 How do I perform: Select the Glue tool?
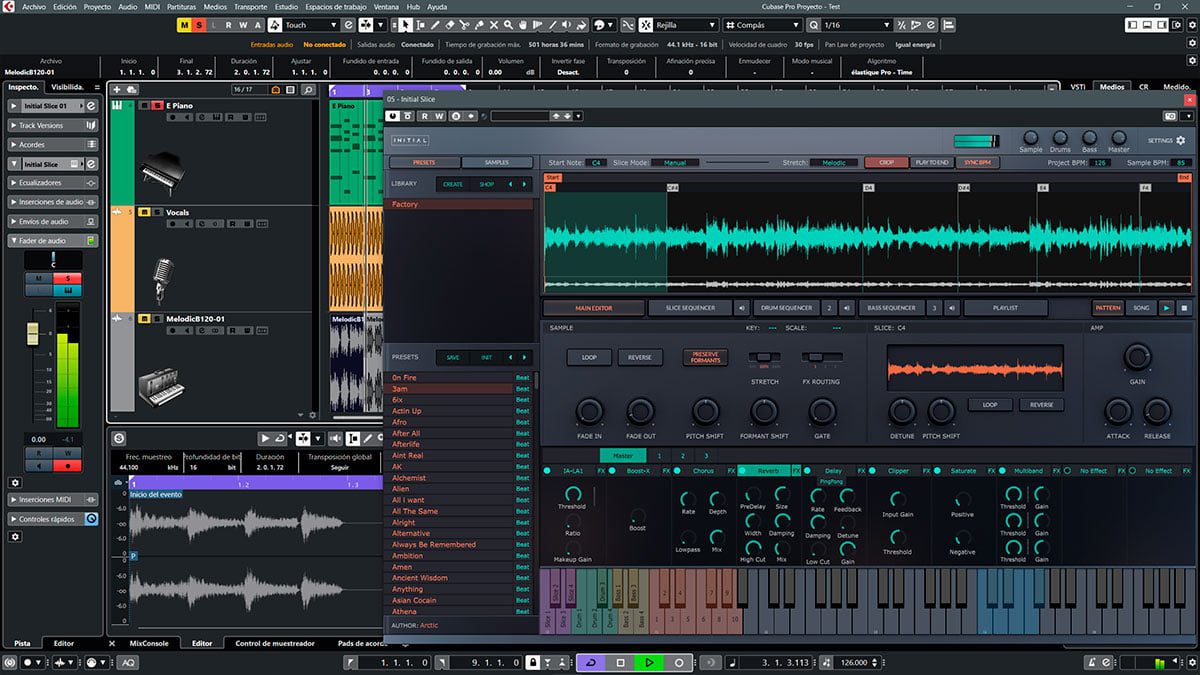tap(481, 24)
